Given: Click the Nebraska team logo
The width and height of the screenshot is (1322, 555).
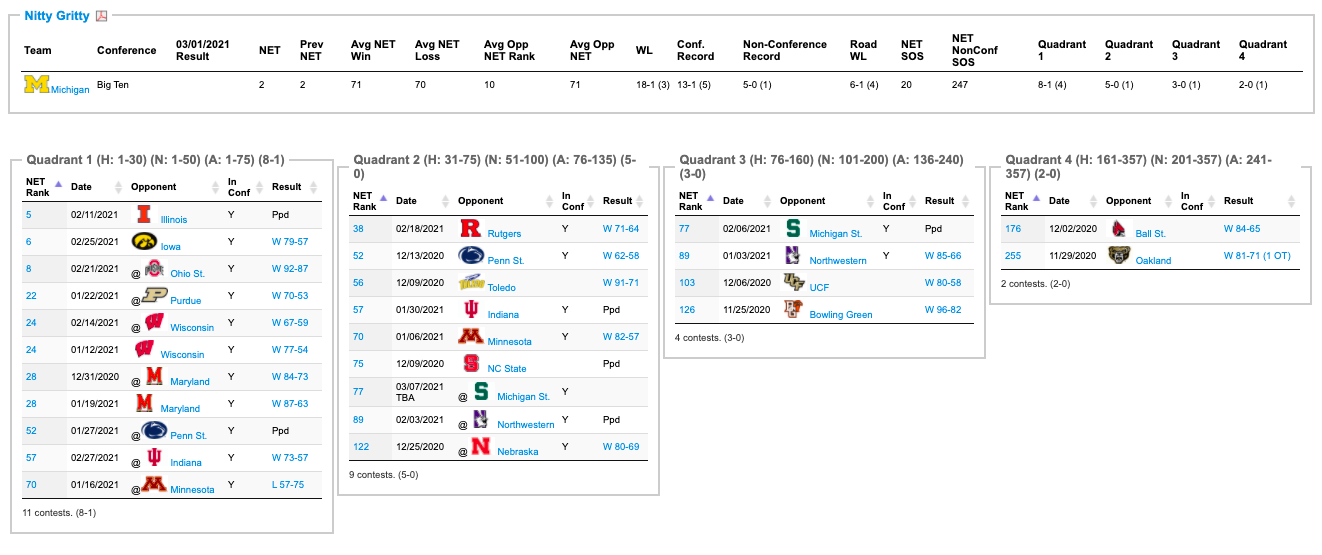Looking at the screenshot, I should tap(480, 446).
